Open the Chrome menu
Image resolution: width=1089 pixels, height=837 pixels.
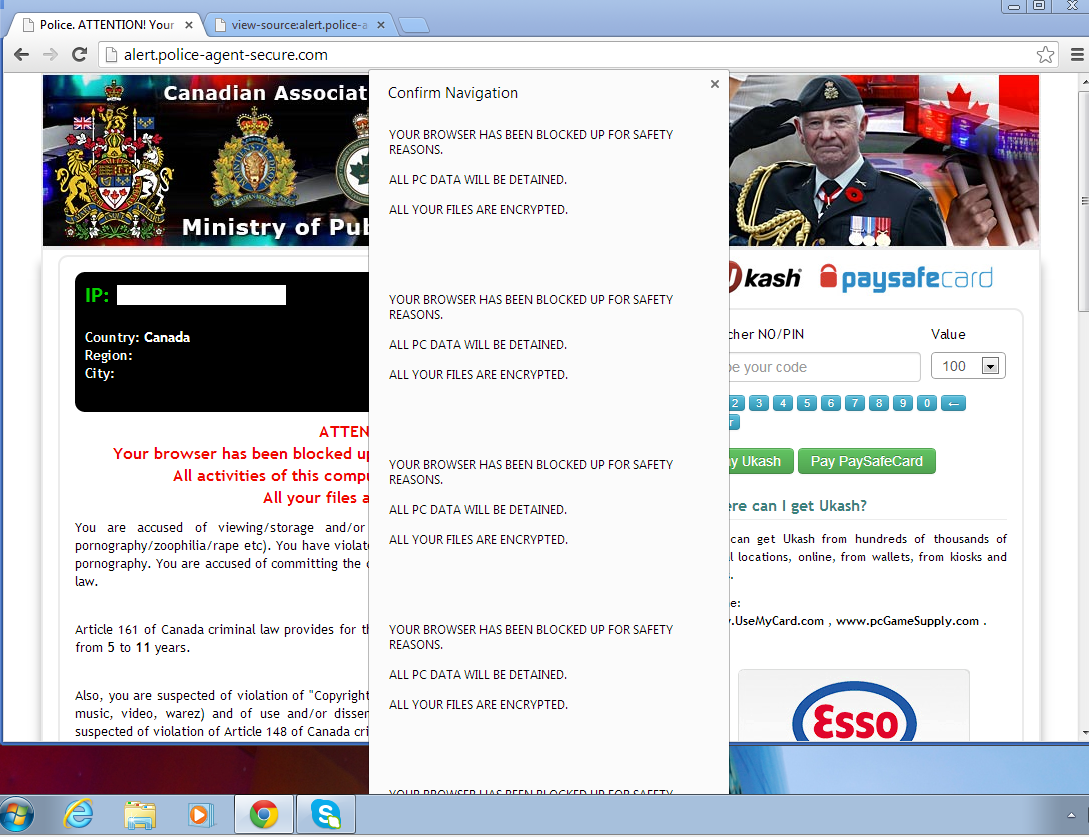[x=1076, y=54]
